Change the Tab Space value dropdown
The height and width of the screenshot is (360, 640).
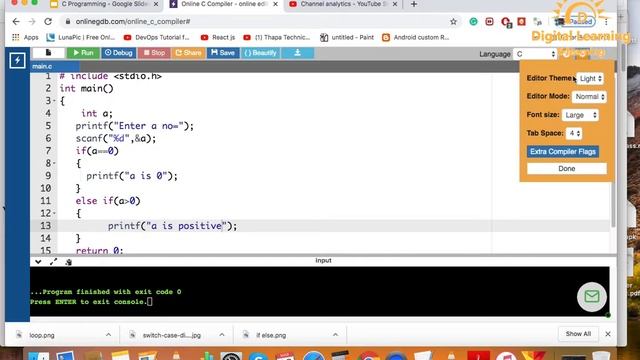(574, 133)
